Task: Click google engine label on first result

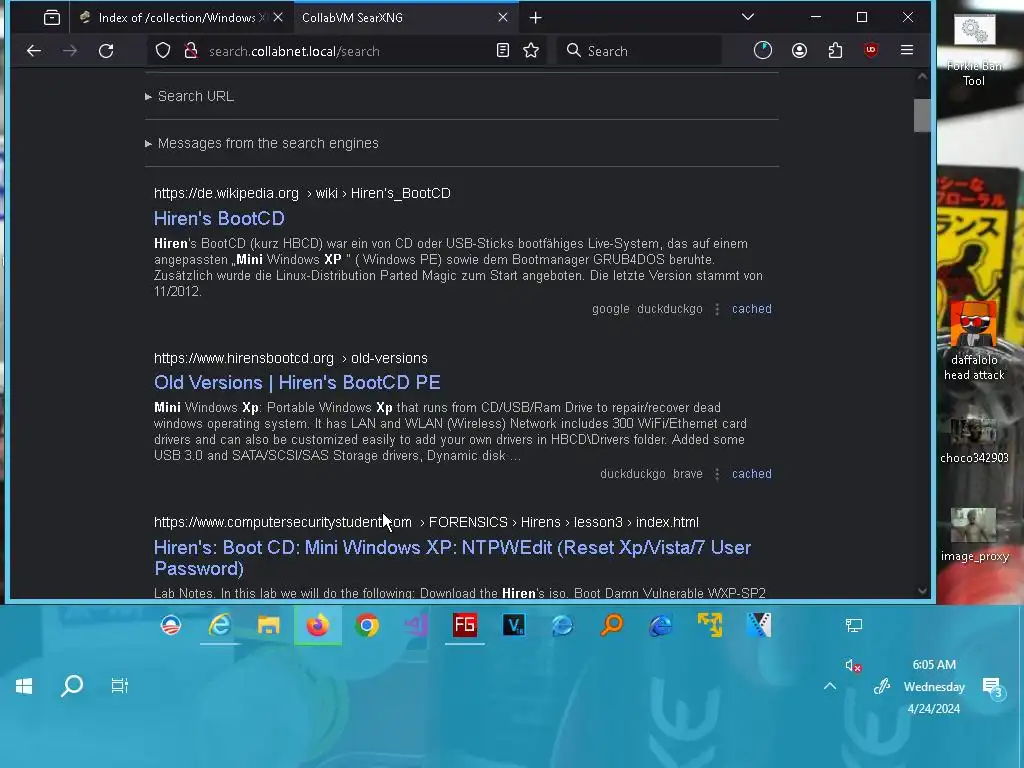Action: (611, 309)
